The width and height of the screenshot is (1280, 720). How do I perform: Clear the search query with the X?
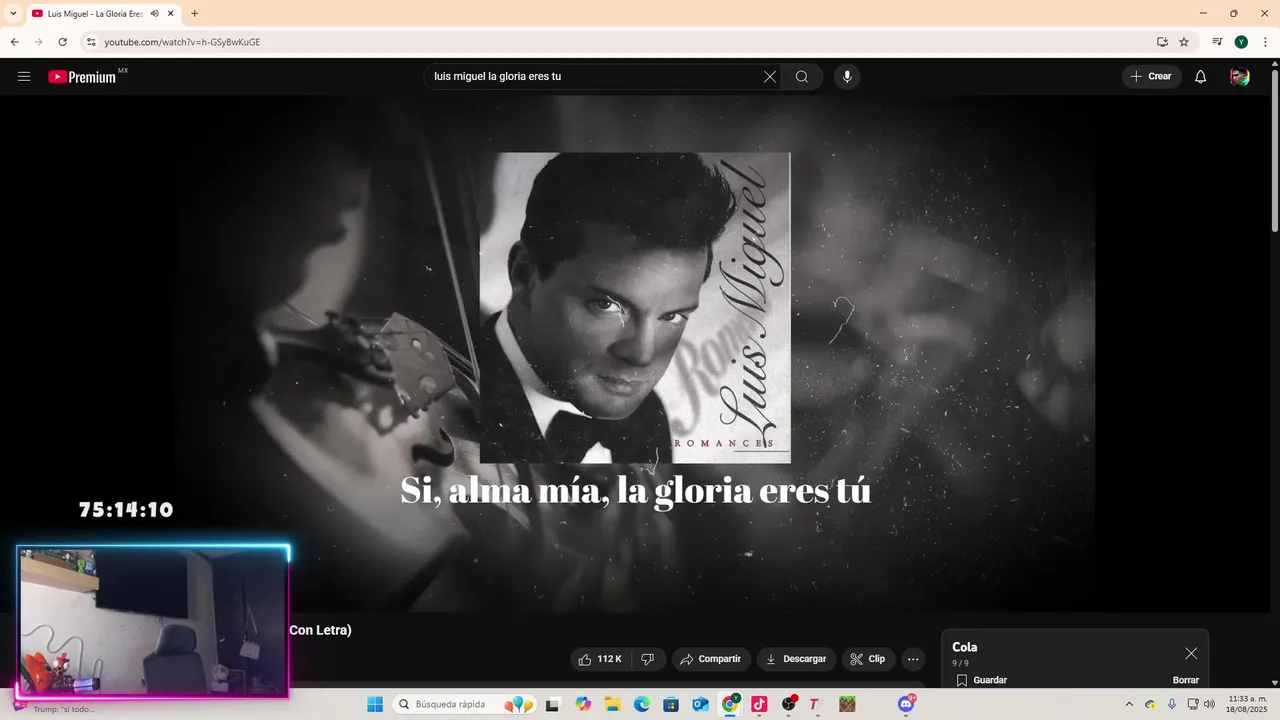pos(770,77)
